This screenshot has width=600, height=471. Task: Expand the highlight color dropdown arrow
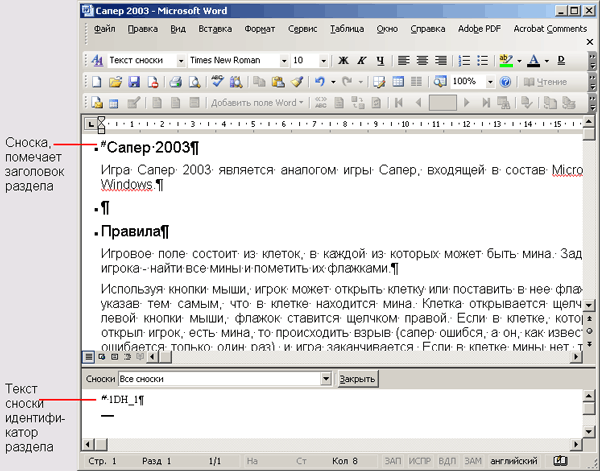coord(519,60)
